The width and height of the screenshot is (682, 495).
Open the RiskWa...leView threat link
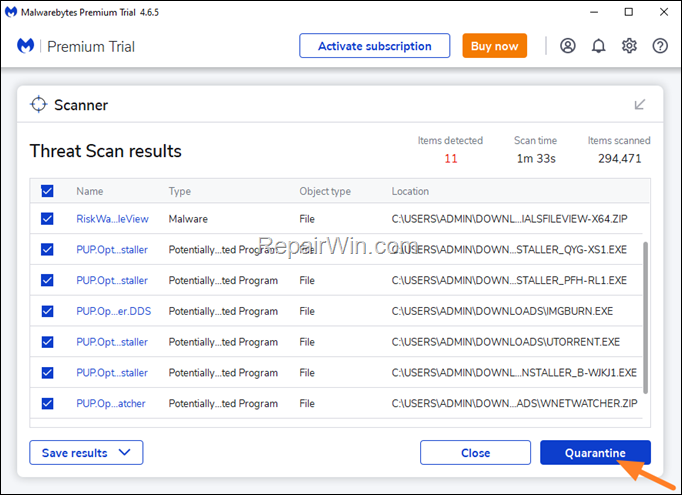pyautogui.click(x=112, y=219)
